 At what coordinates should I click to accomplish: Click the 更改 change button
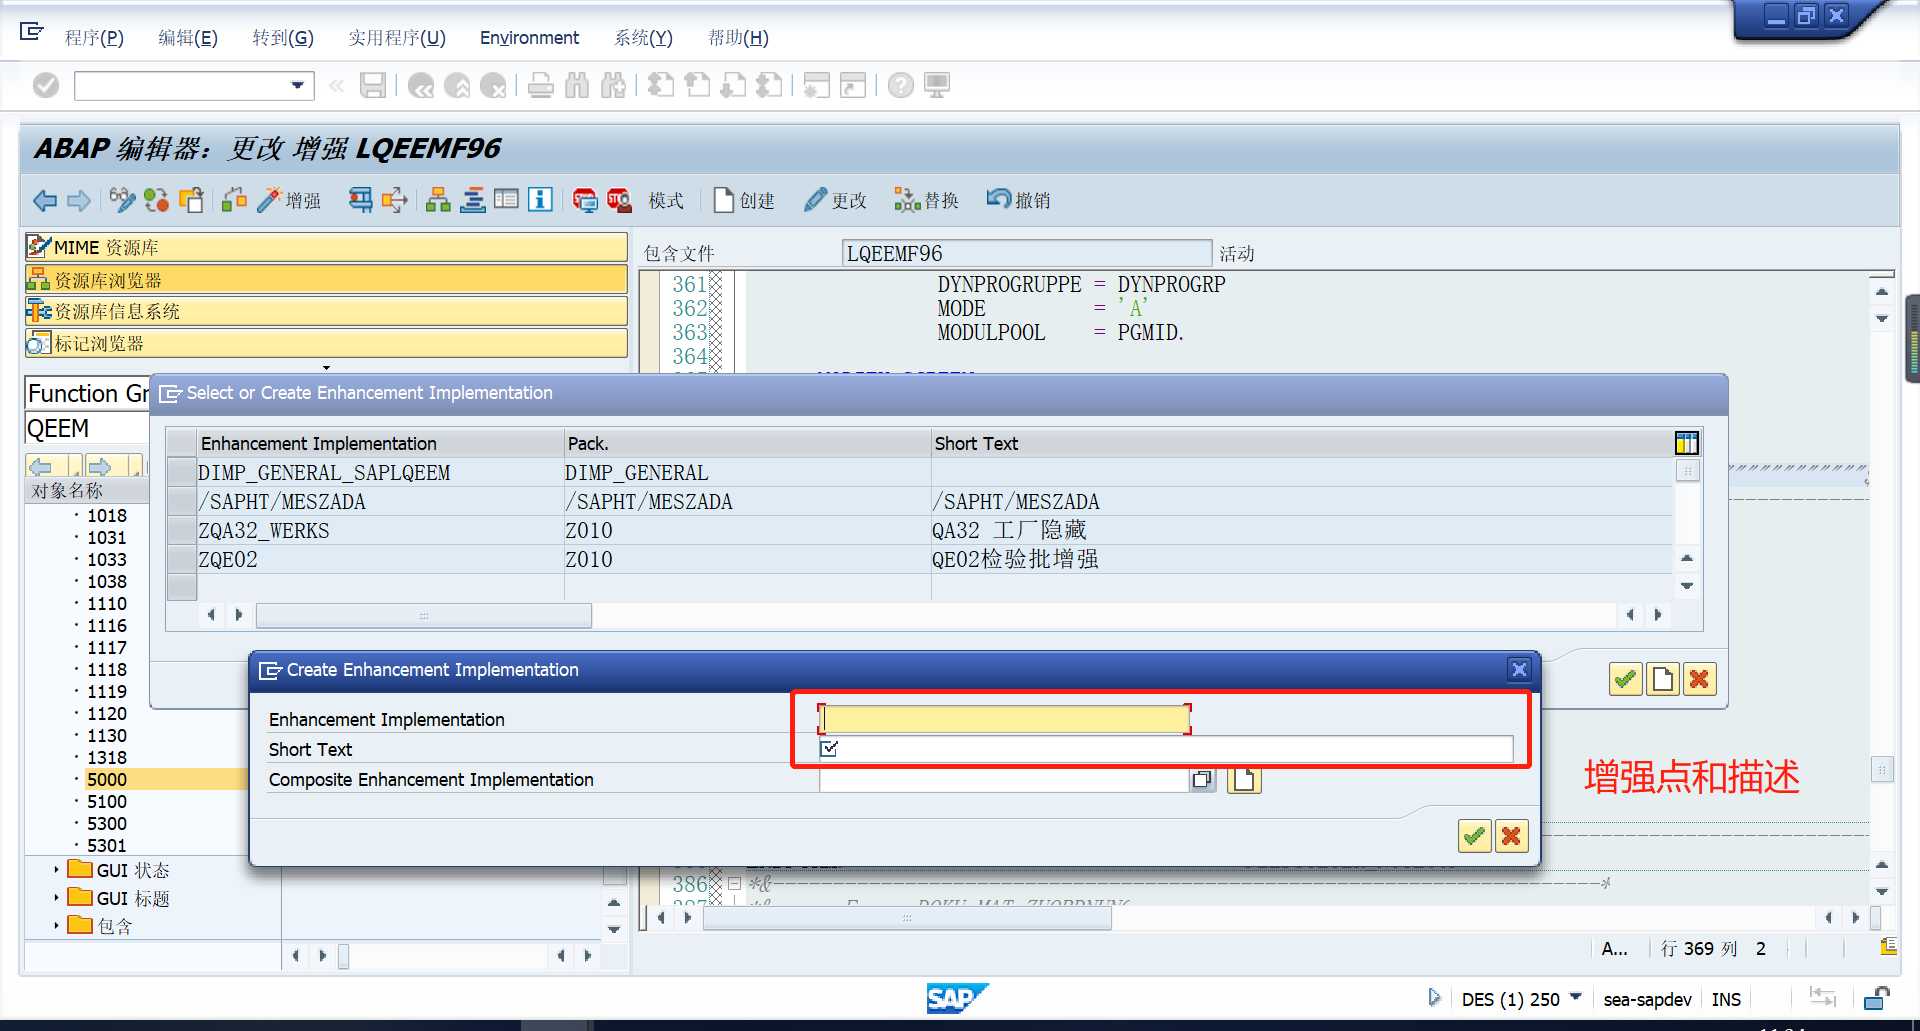coord(836,200)
